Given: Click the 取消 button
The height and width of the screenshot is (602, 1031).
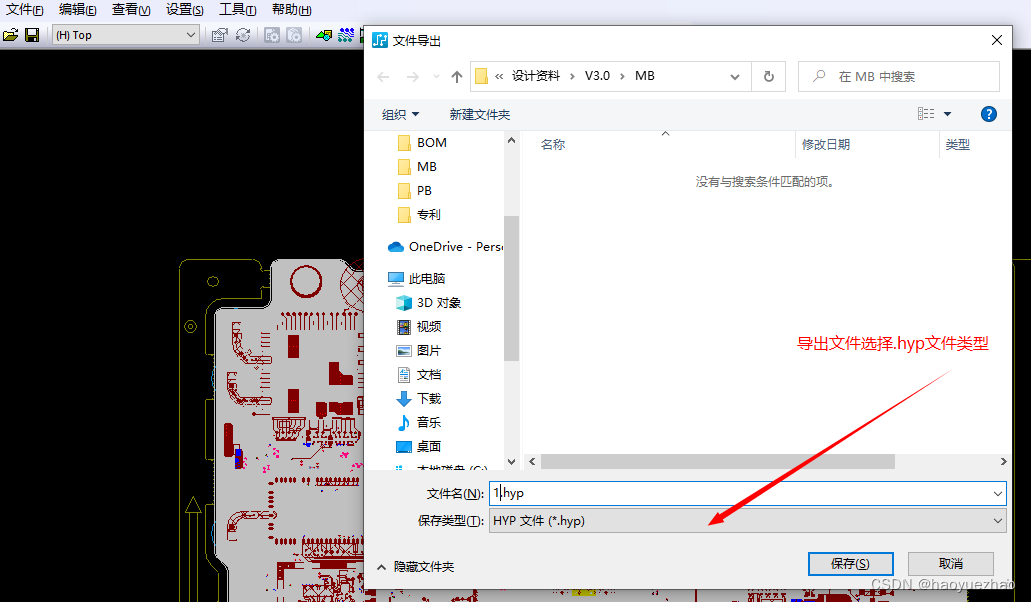Looking at the screenshot, I should click(951, 564).
